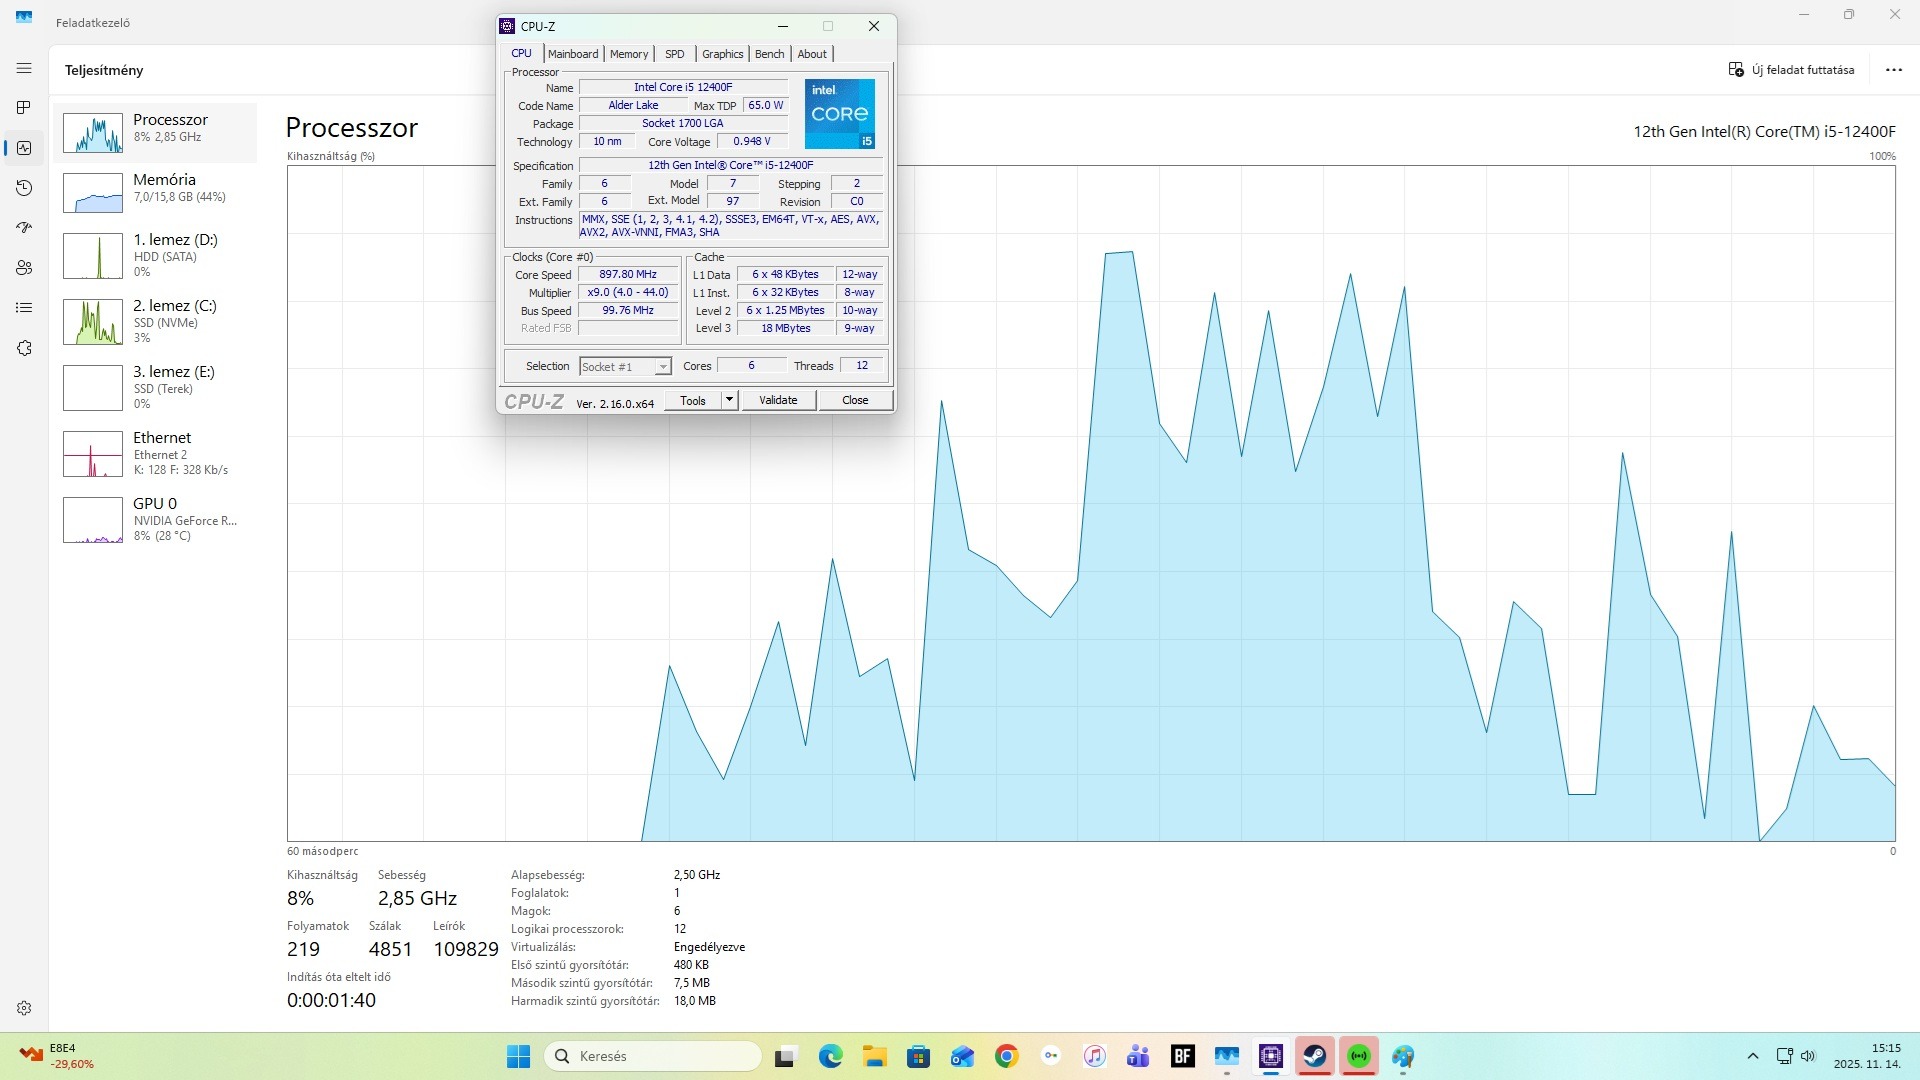1920x1080 pixels.
Task: Select GPU 0 performance entry
Action: (155, 519)
